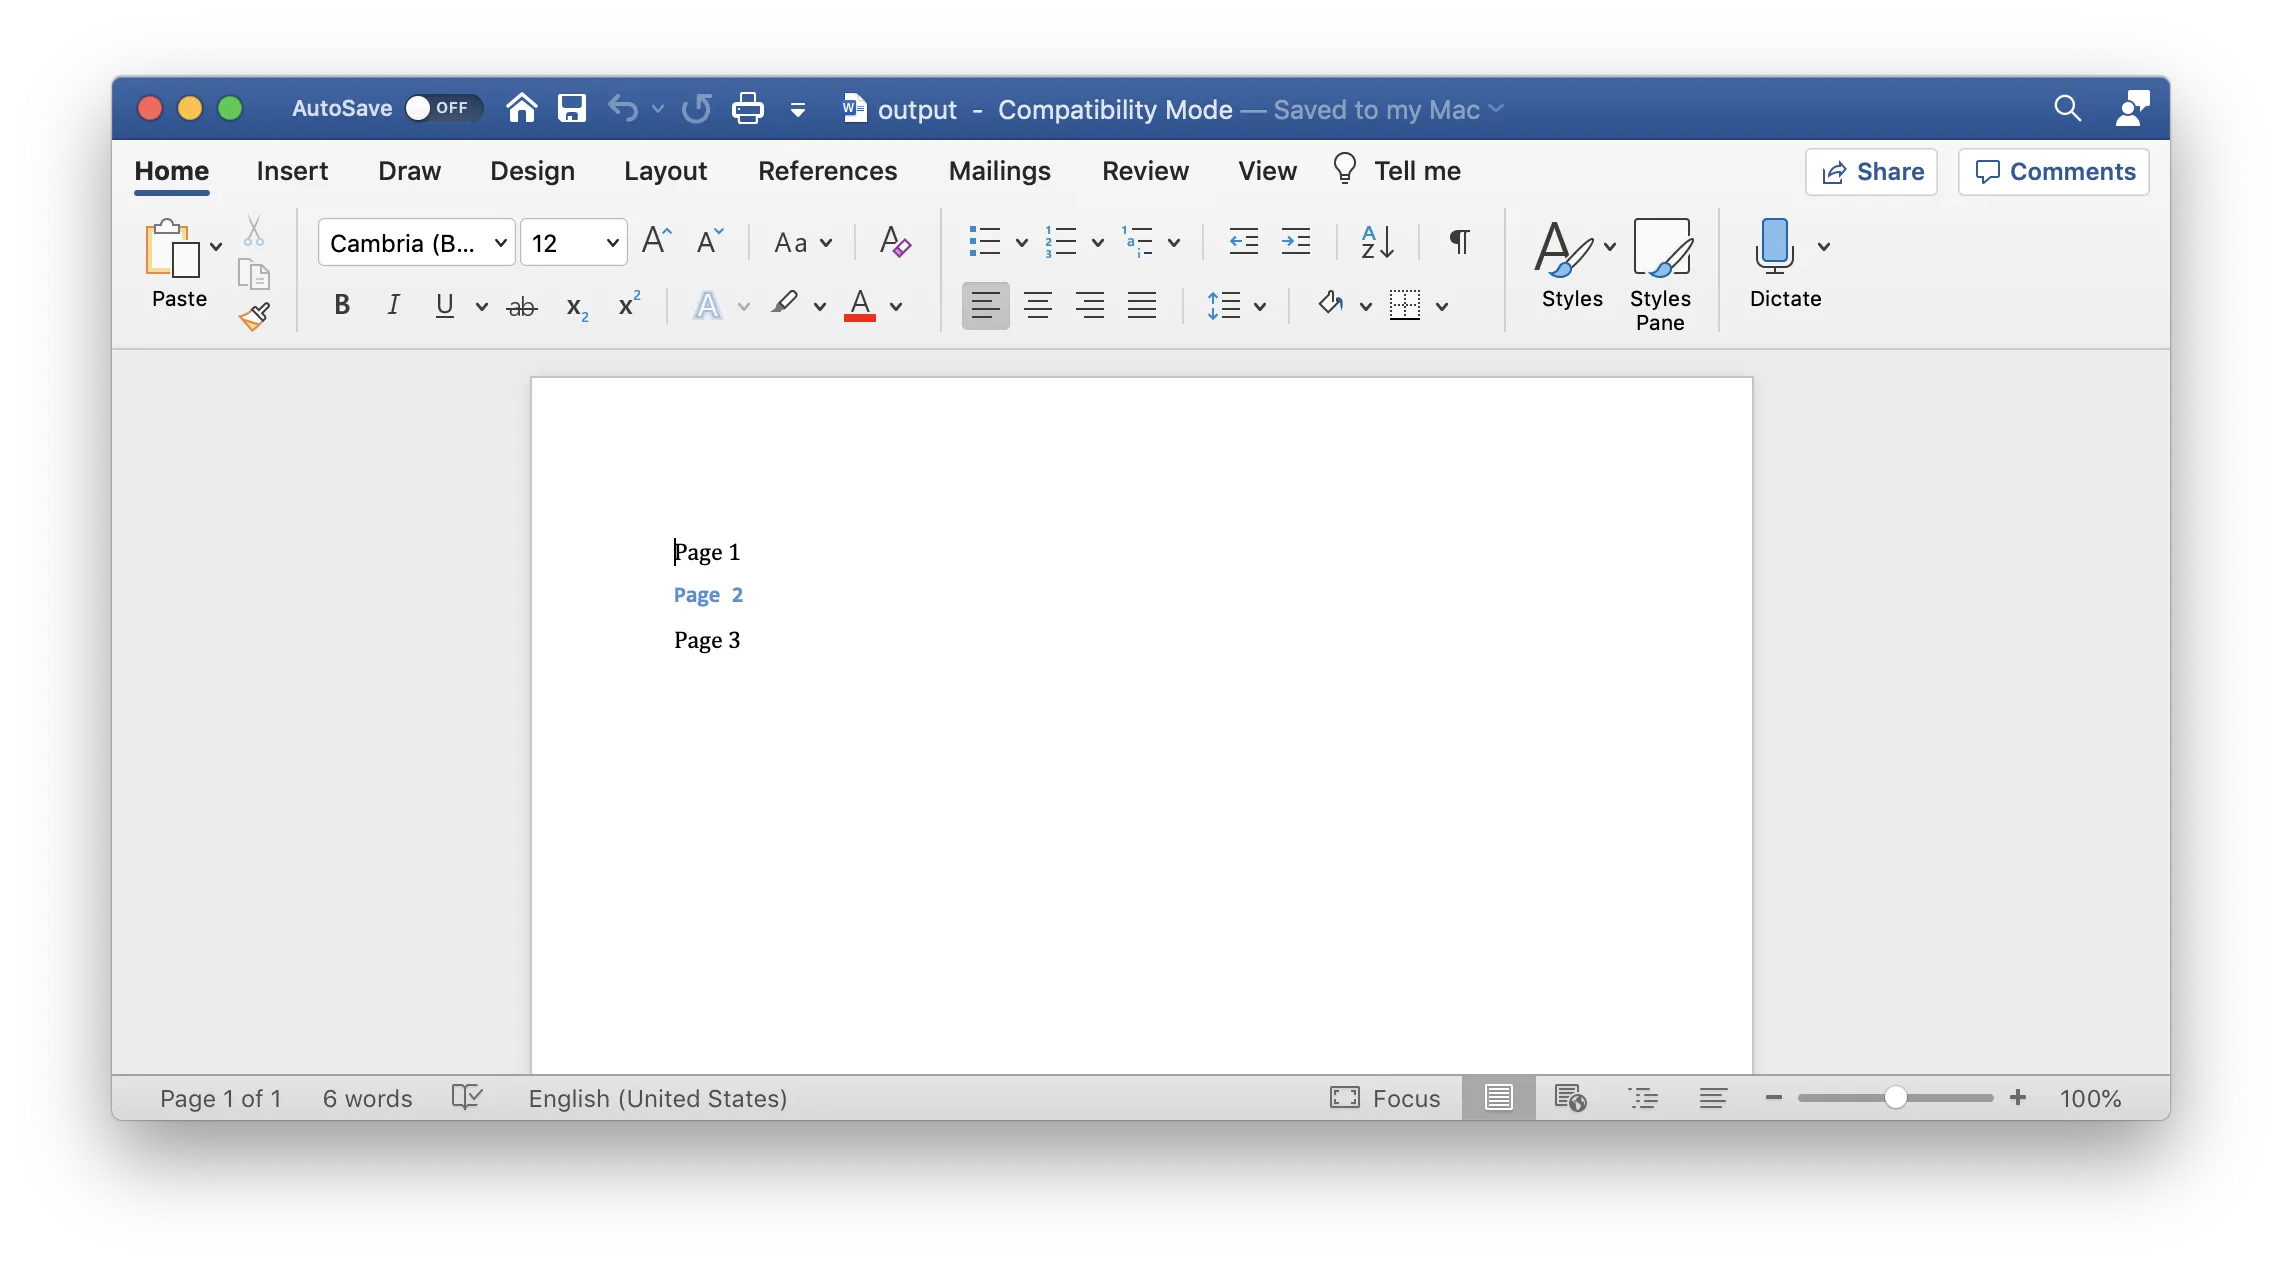
Task: Toggle the AutoSave switch
Action: tap(442, 108)
